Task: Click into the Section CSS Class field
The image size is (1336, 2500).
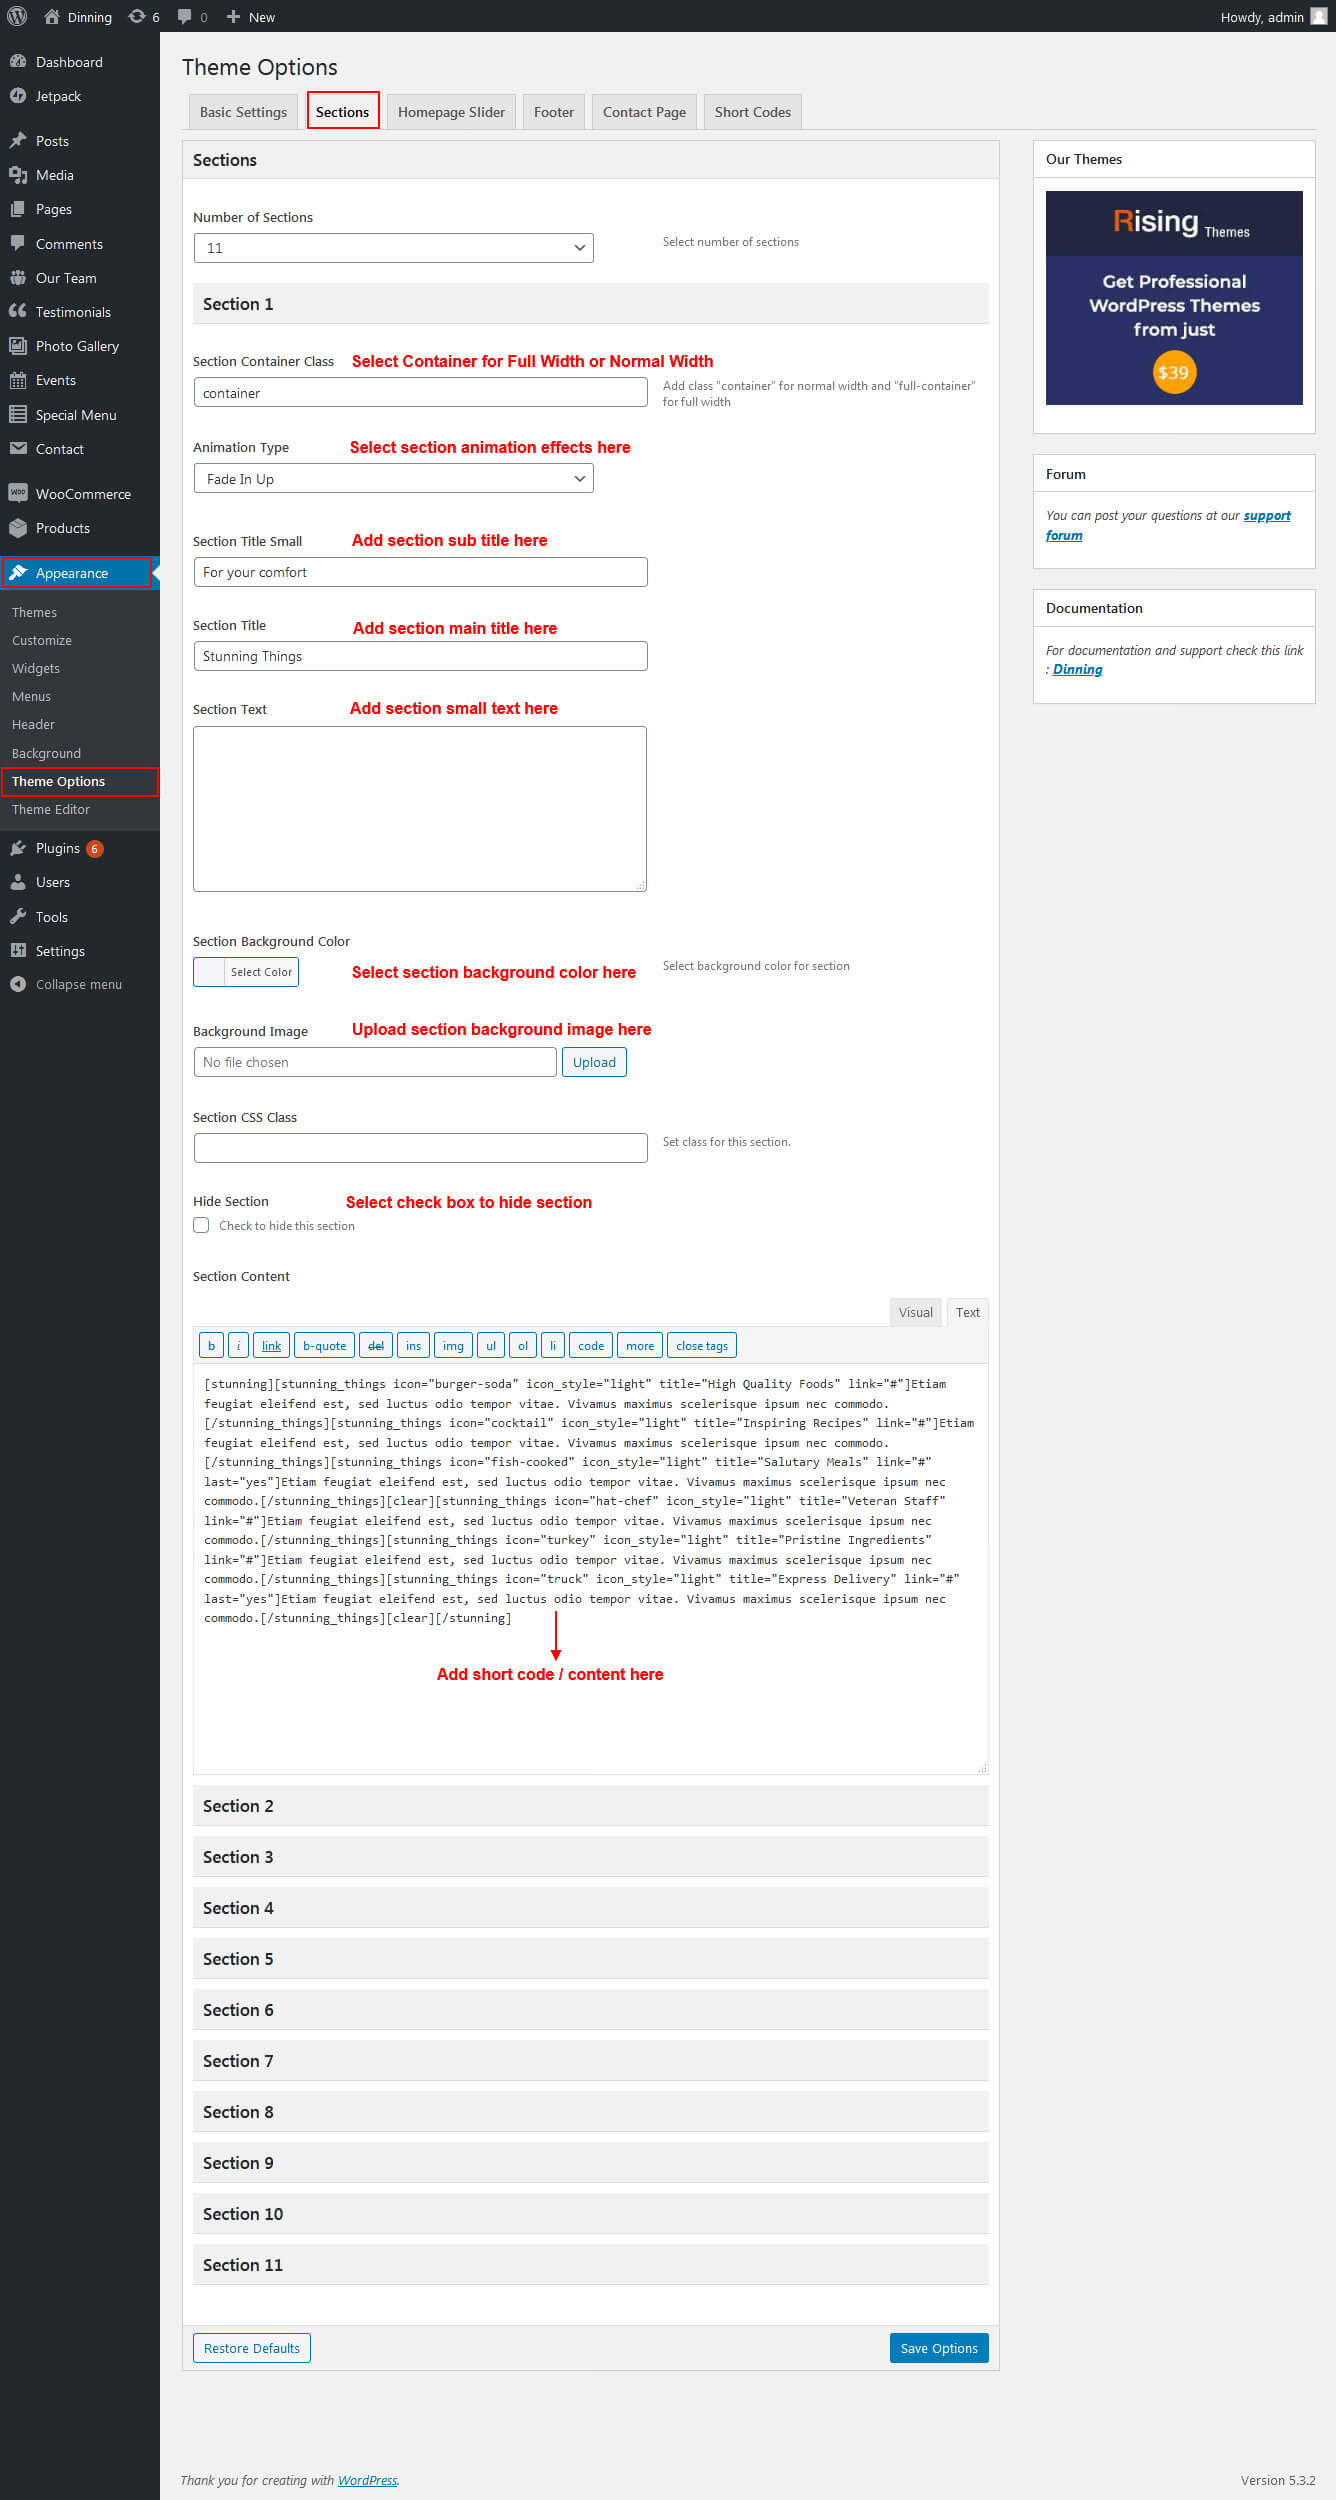Action: (x=420, y=1148)
